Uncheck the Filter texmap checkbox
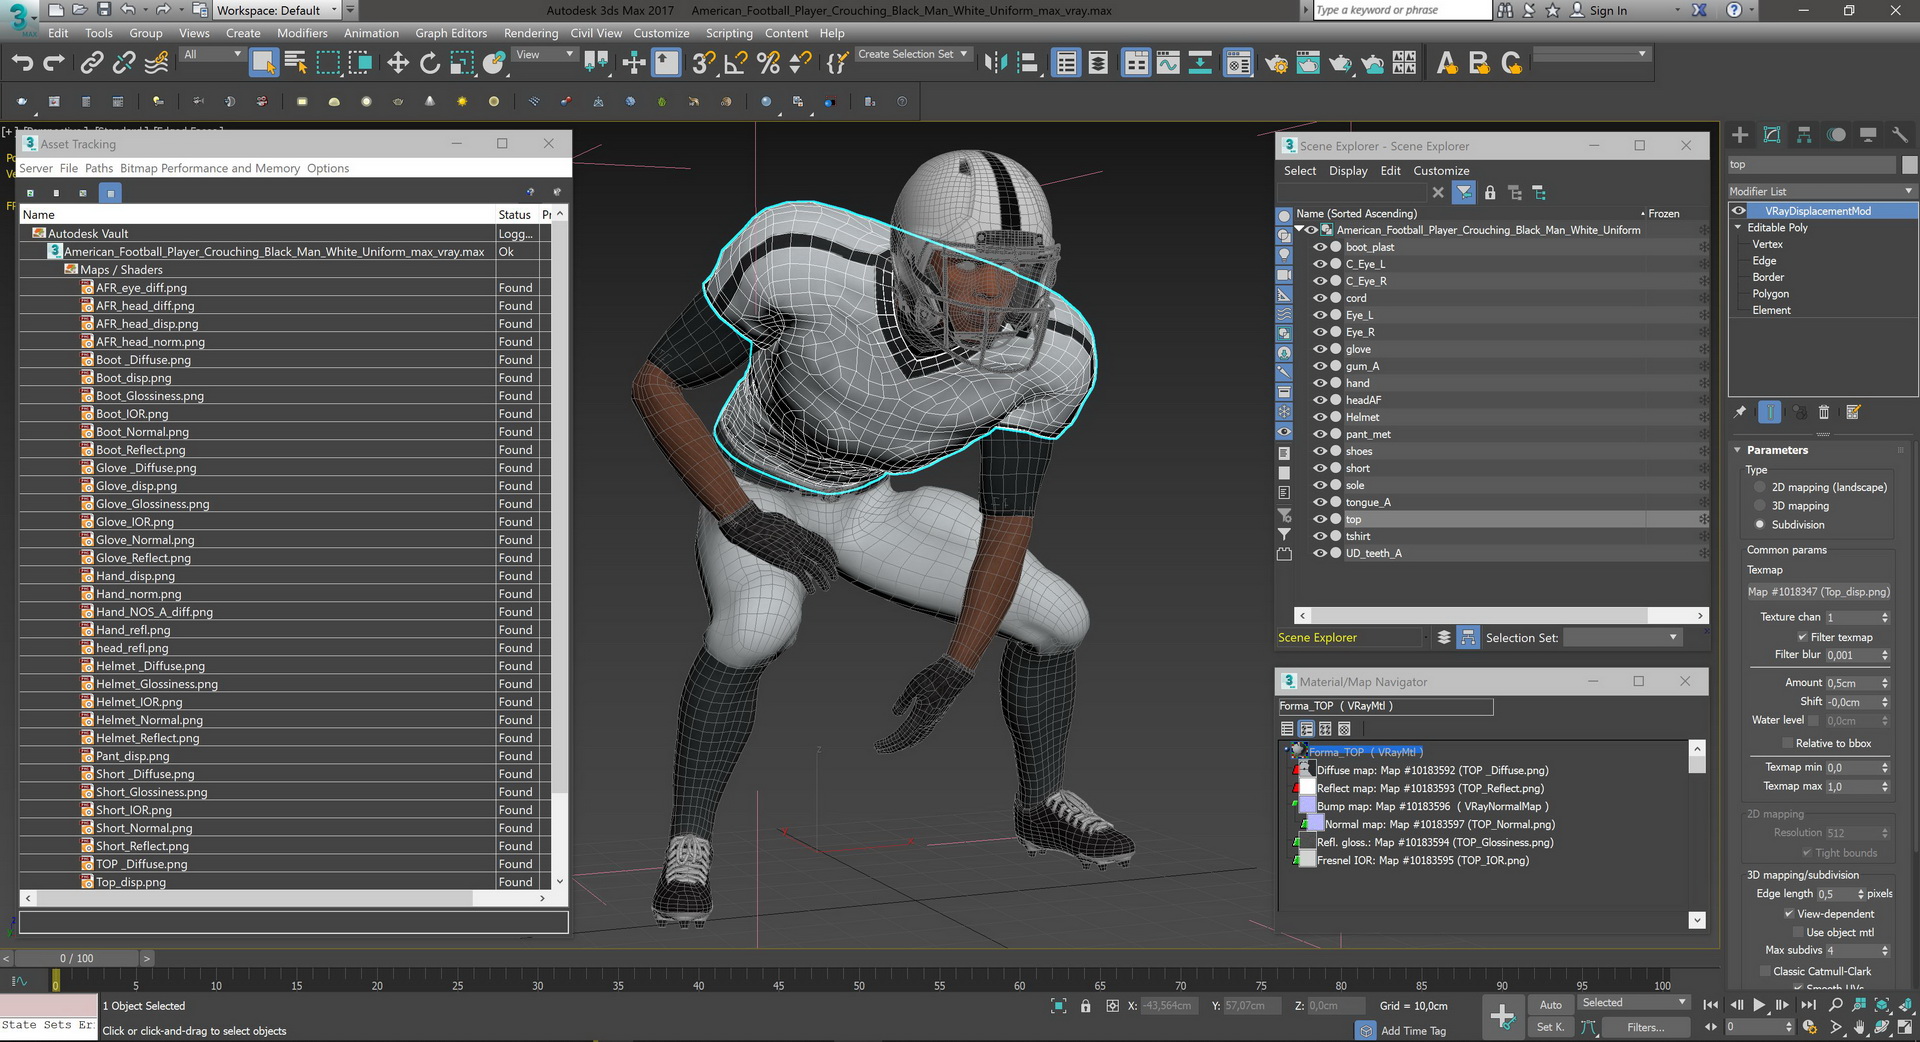Image resolution: width=1920 pixels, height=1042 pixels. click(1803, 637)
